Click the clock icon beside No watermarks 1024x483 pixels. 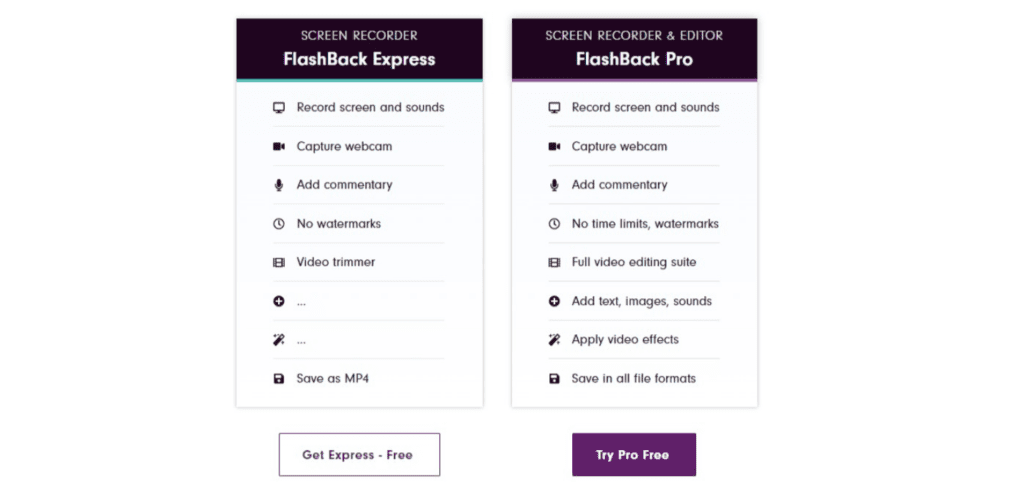(279, 224)
